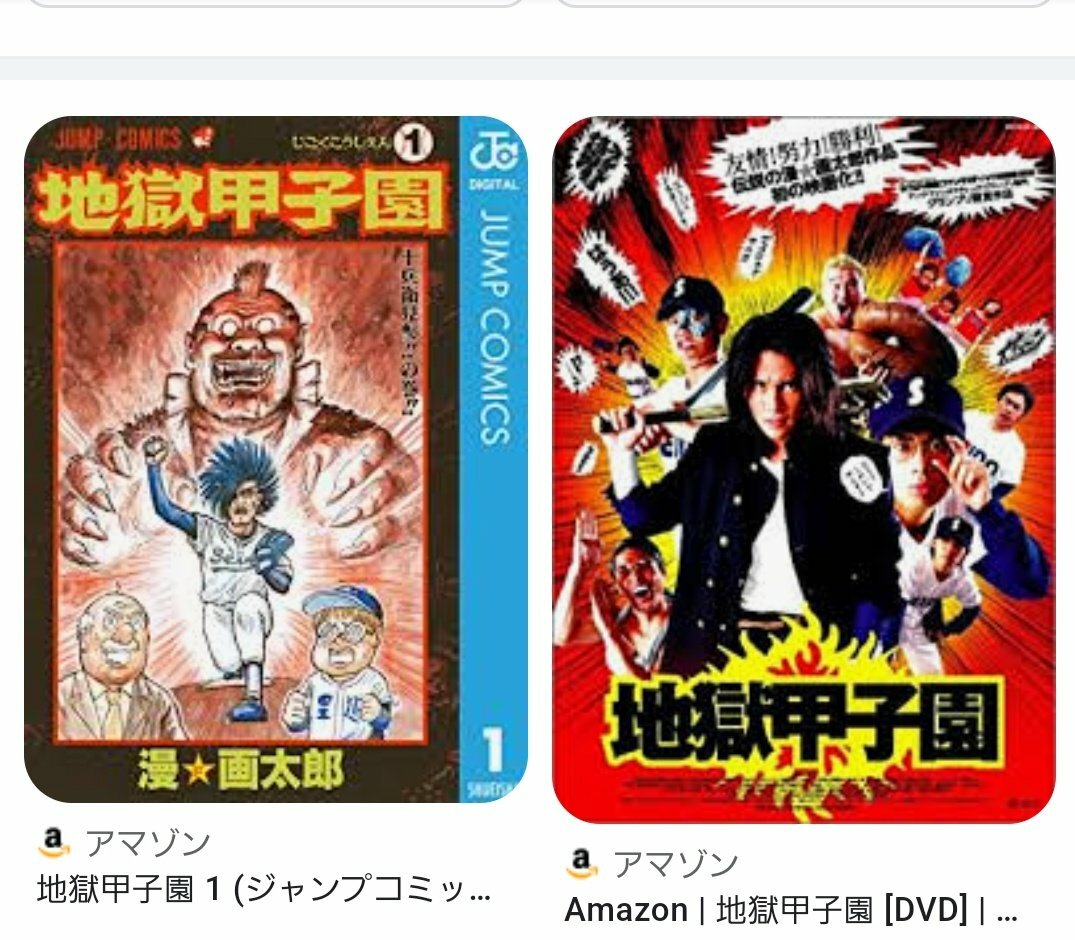Open the left result's Amazon favicon

[54, 843]
